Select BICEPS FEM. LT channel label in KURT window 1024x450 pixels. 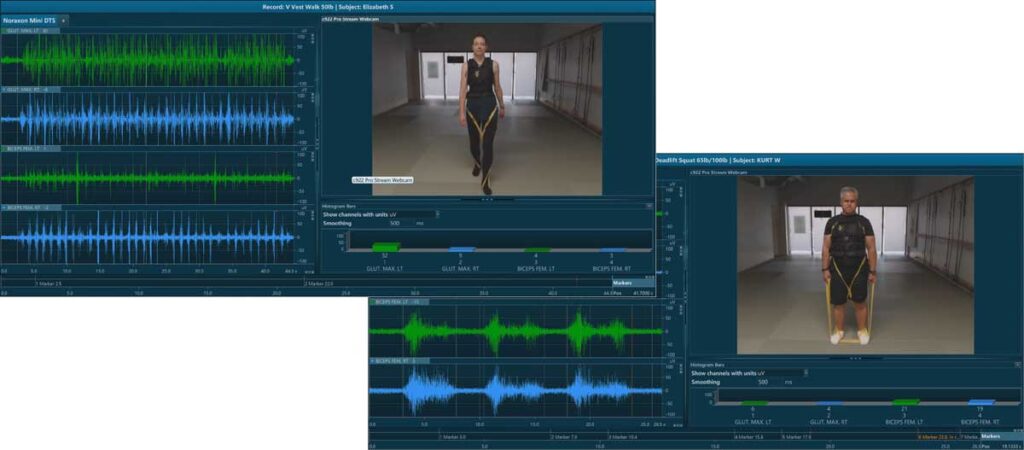[398, 302]
